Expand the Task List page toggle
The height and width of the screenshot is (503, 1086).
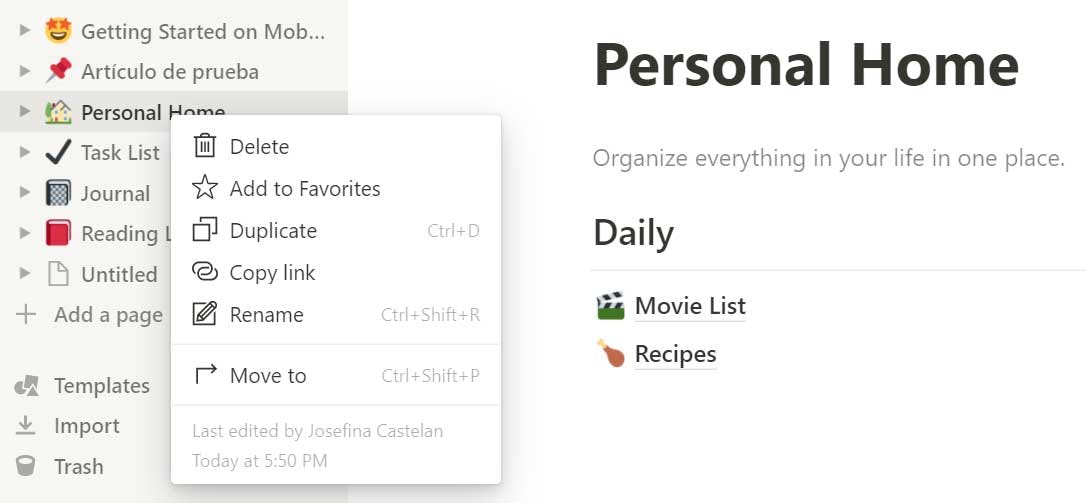point(25,152)
